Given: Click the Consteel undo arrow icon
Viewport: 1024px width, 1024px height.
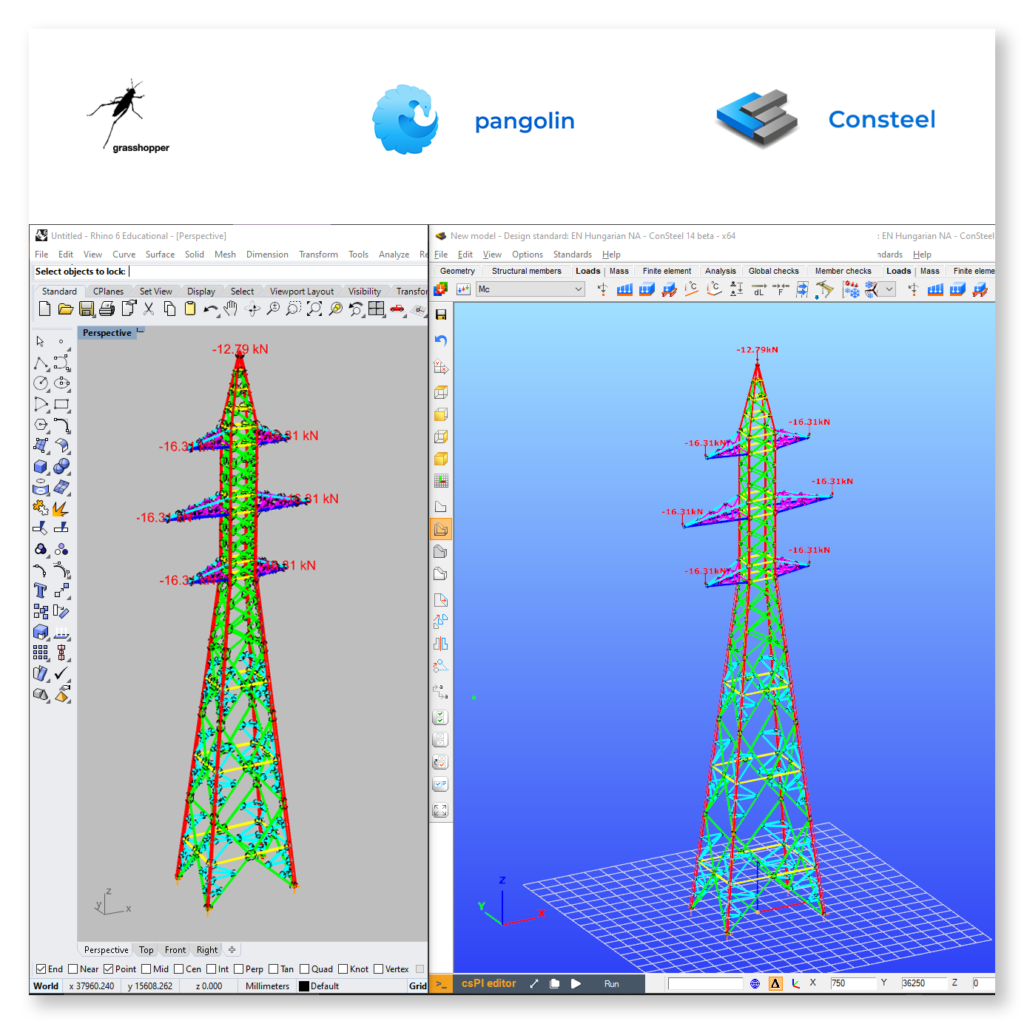Looking at the screenshot, I should [x=441, y=340].
